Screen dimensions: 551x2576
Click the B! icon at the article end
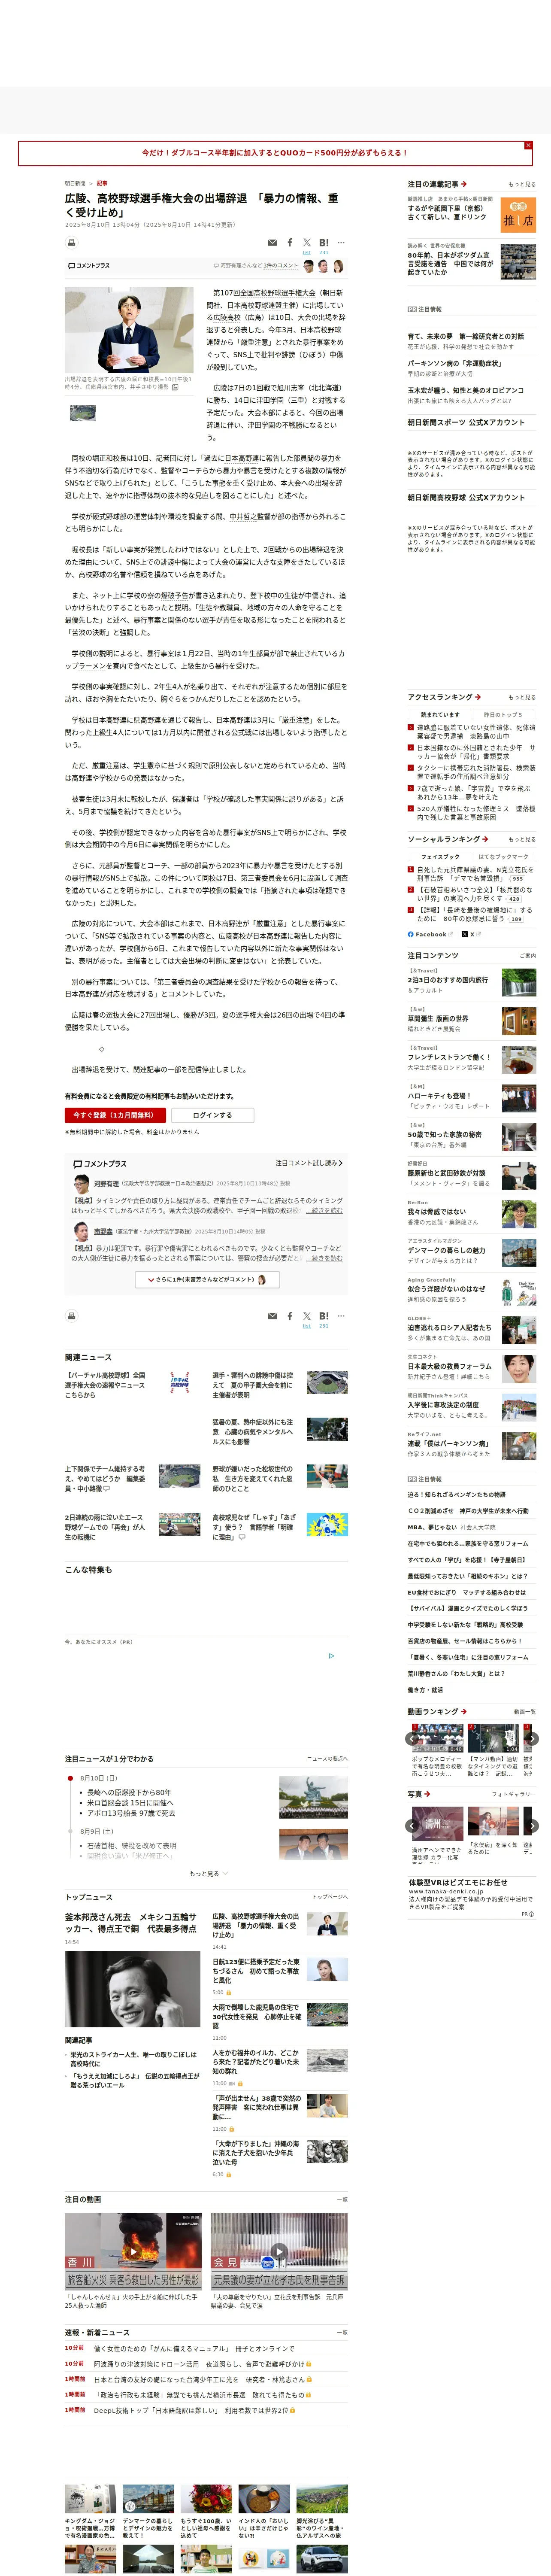[x=323, y=1316]
